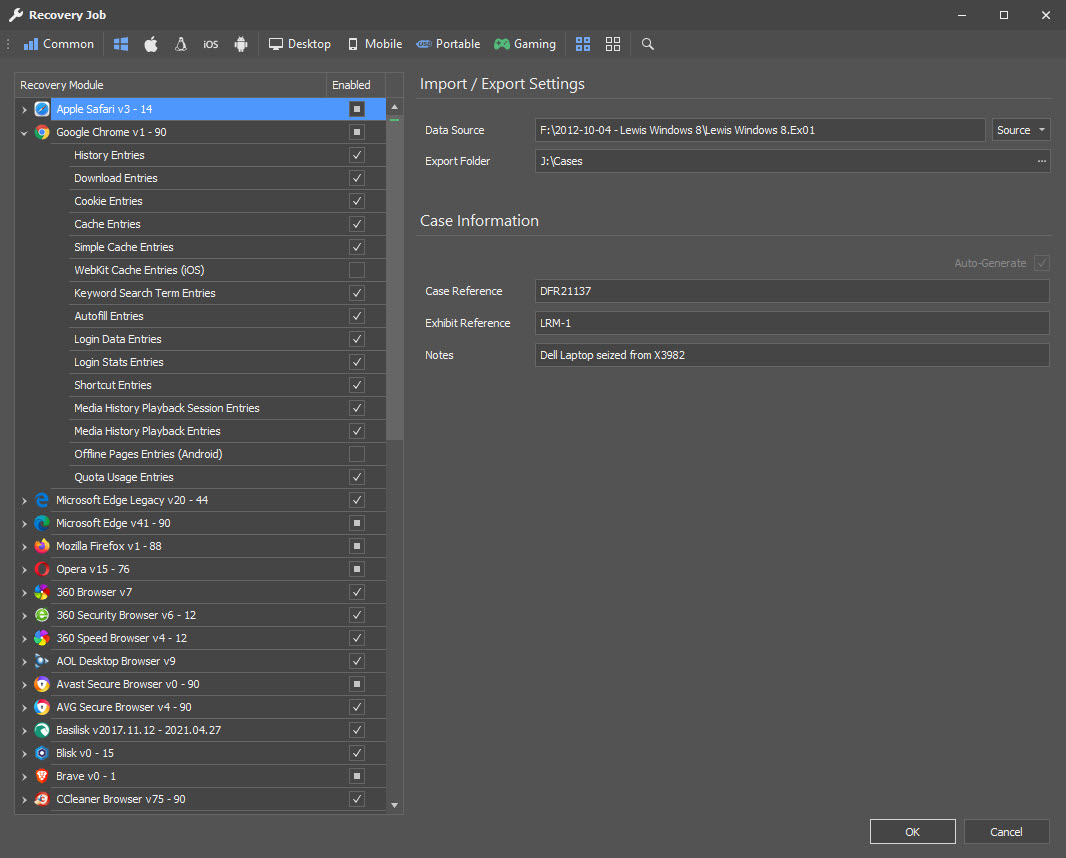Click the Apple Safari compass icon

pos(42,109)
